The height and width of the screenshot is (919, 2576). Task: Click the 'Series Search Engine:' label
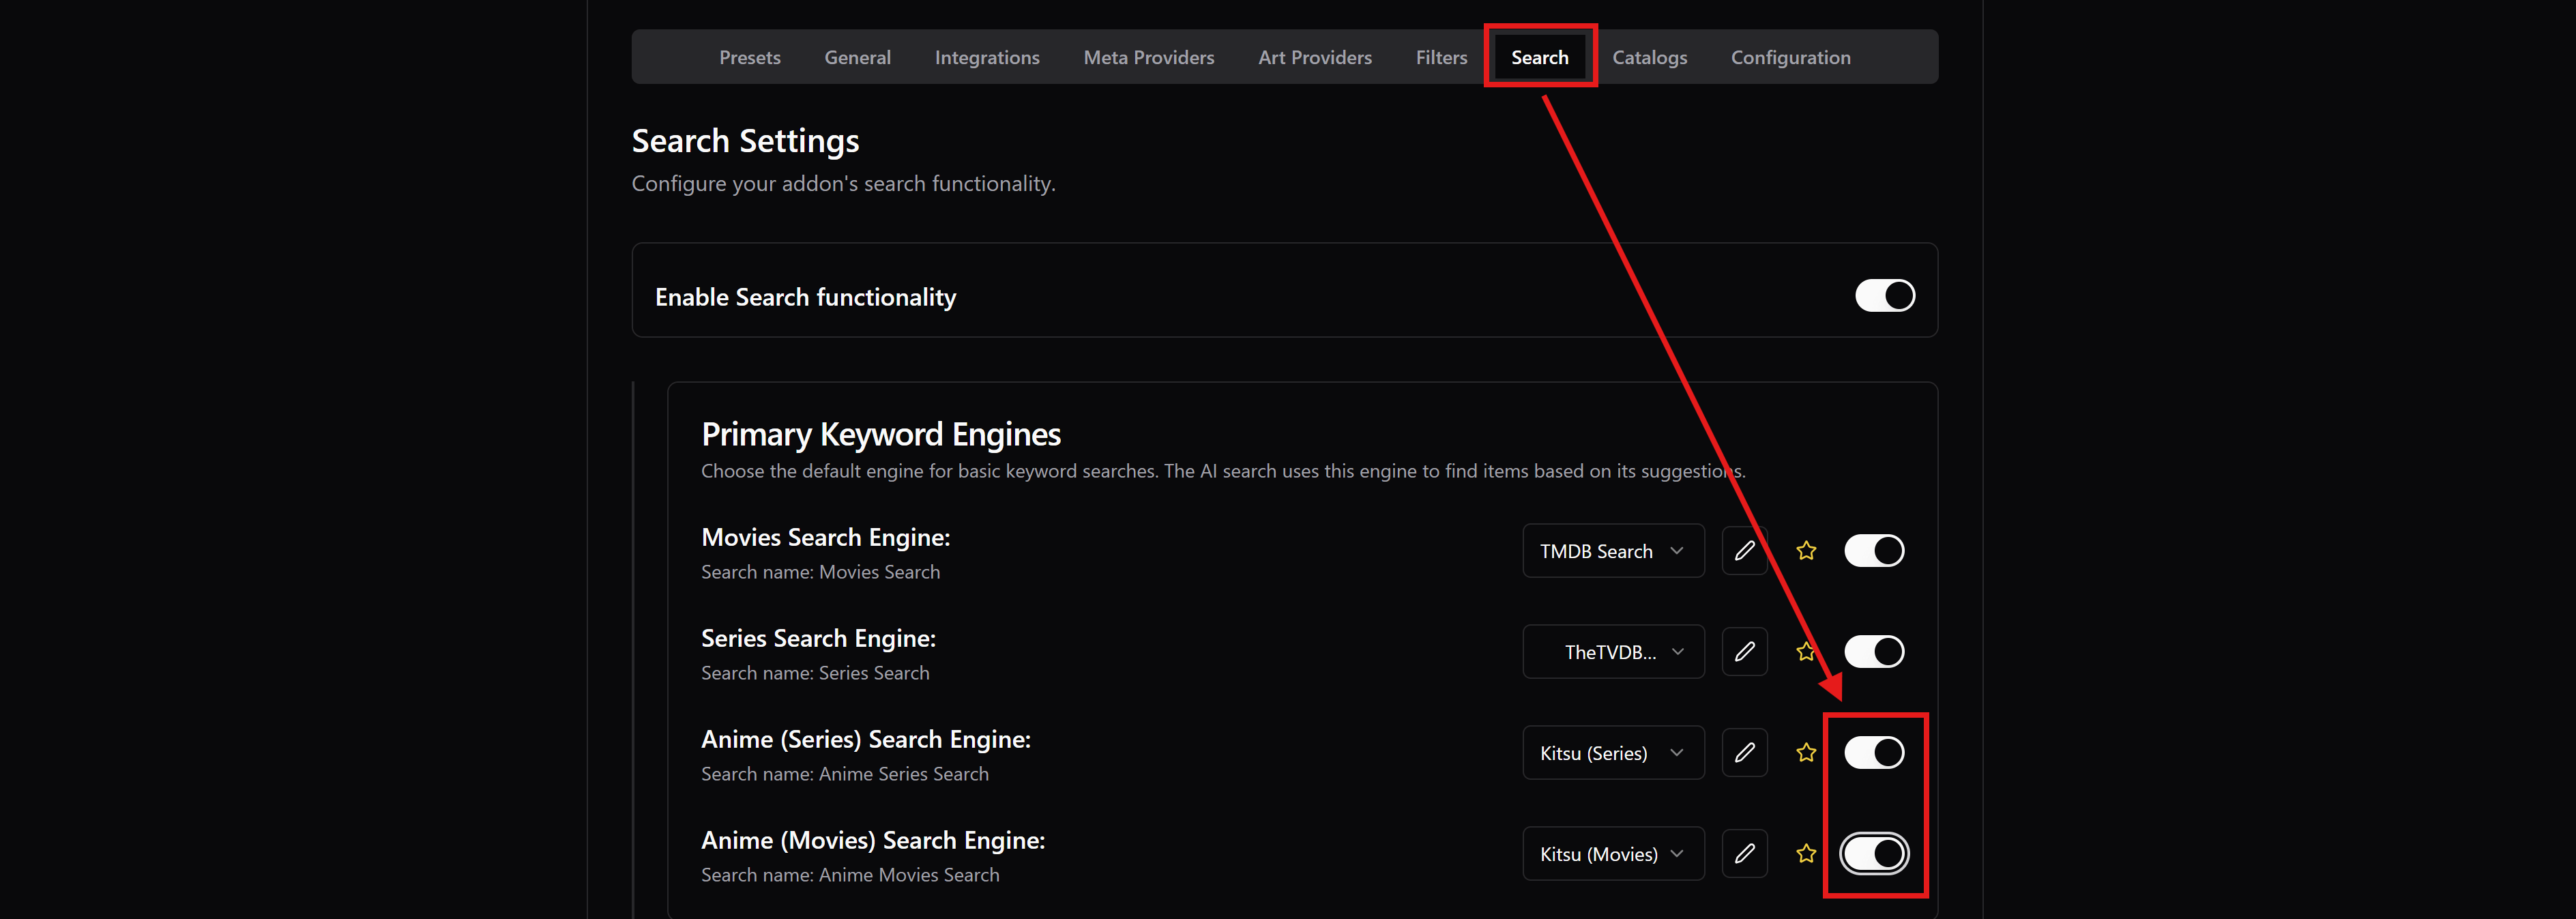click(x=818, y=638)
